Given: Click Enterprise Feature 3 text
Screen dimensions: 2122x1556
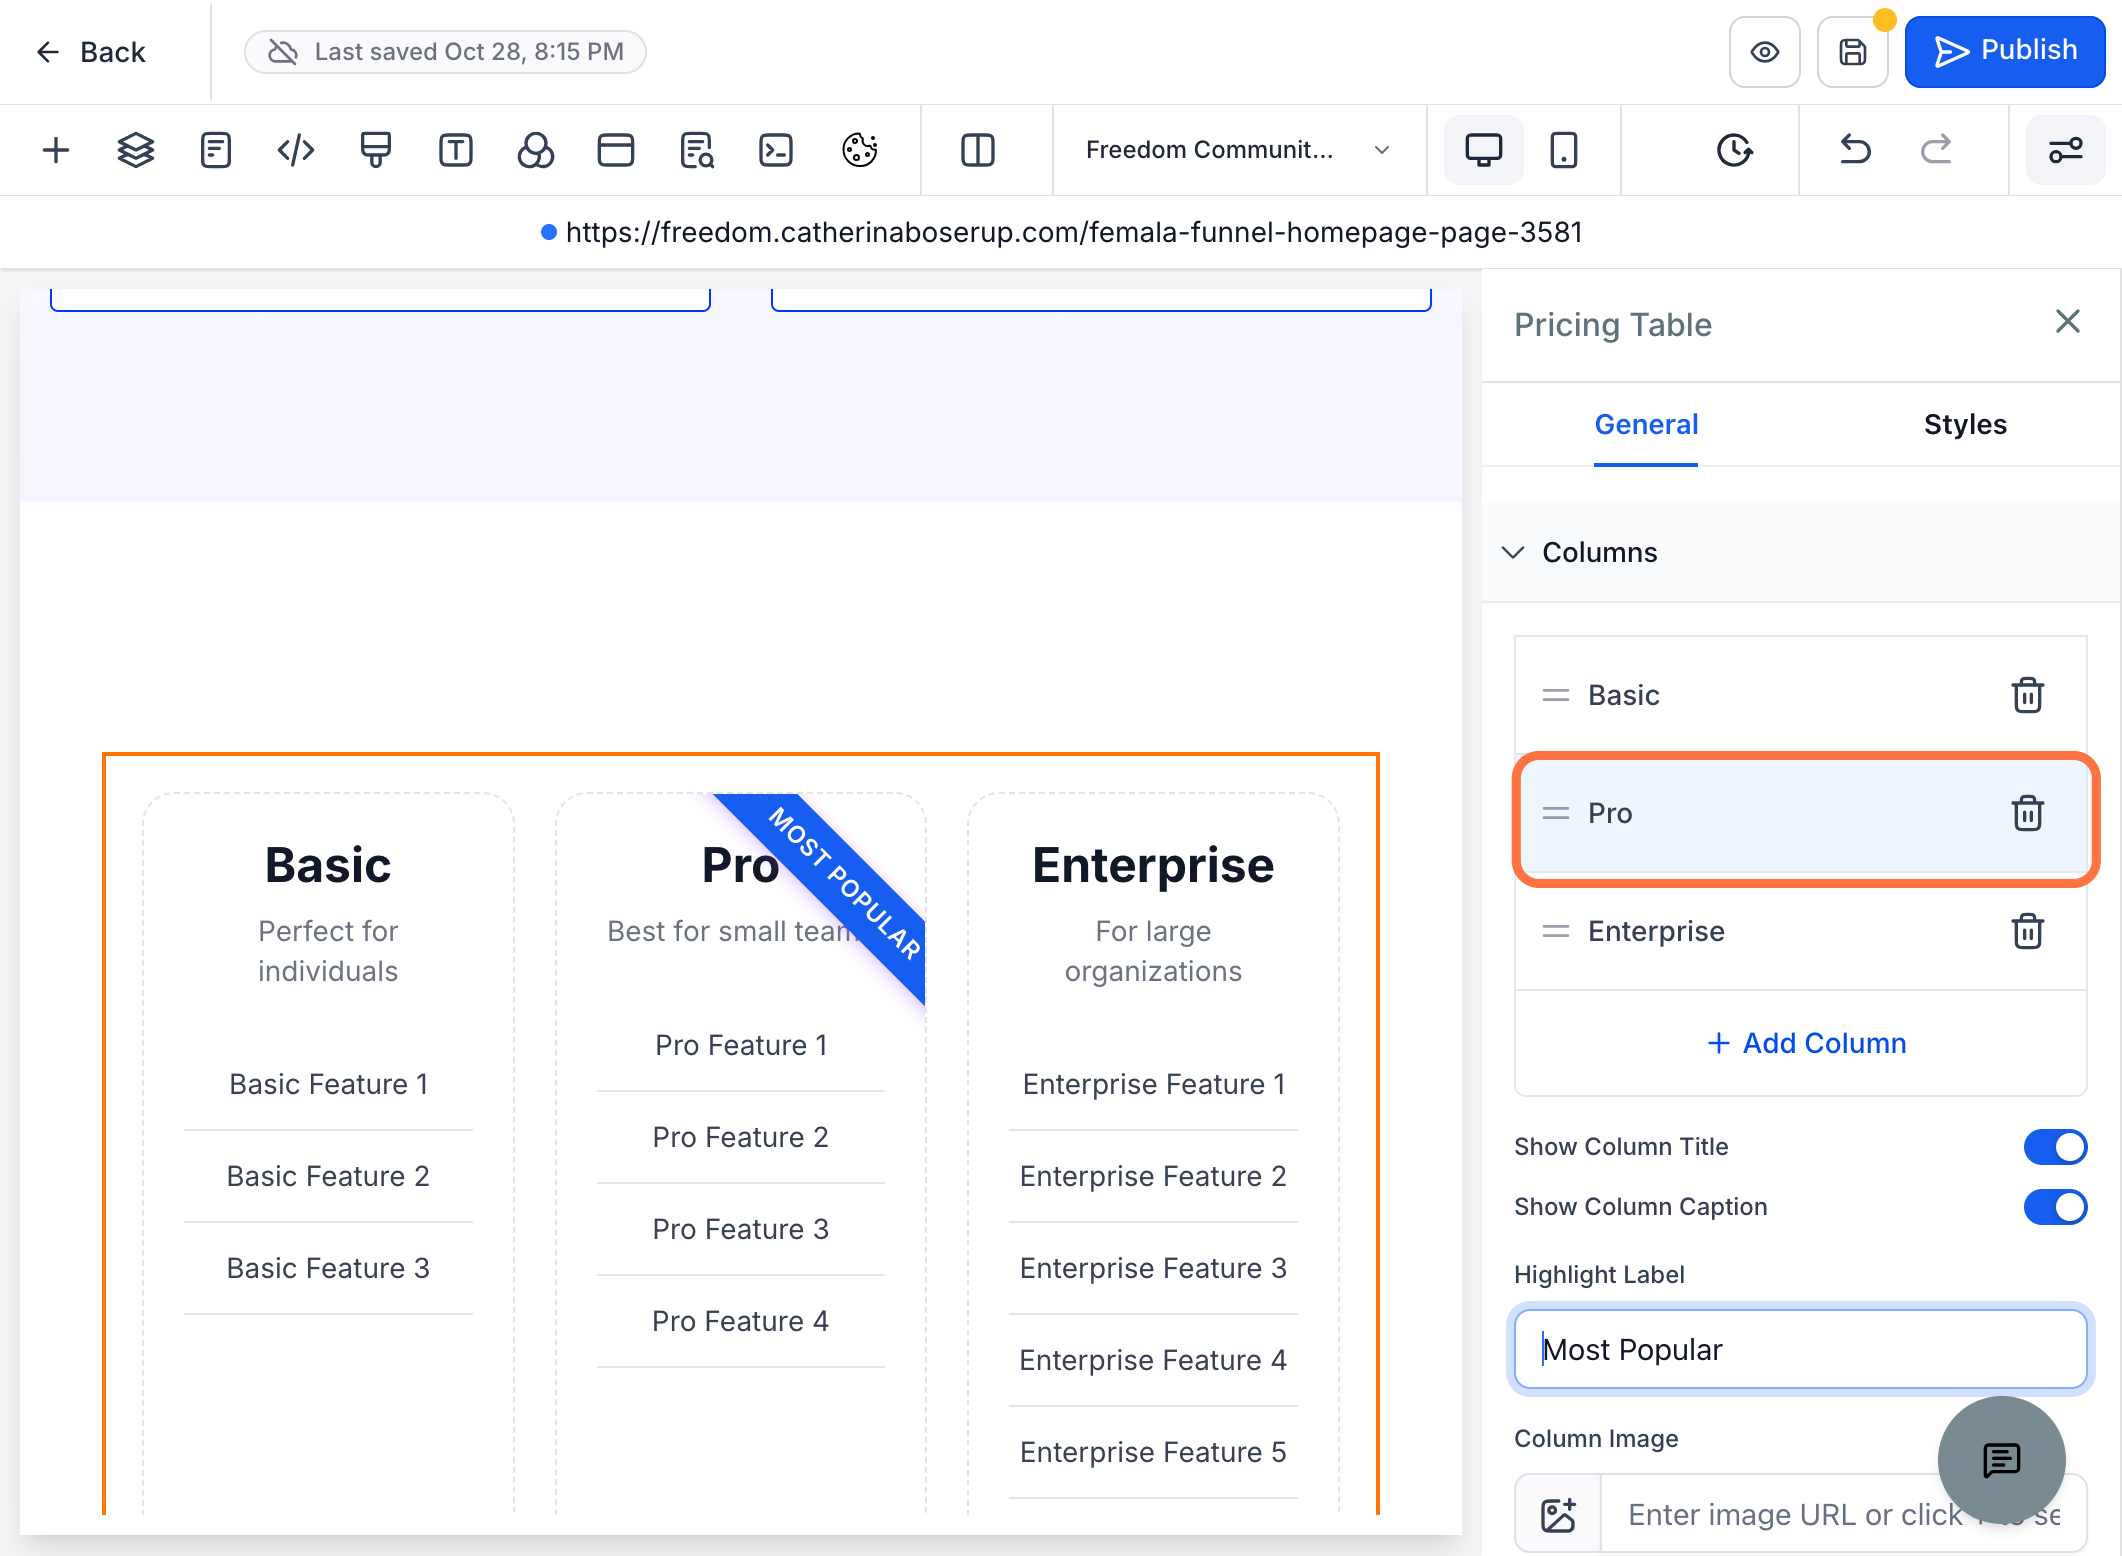Looking at the screenshot, I should coord(1153,1268).
